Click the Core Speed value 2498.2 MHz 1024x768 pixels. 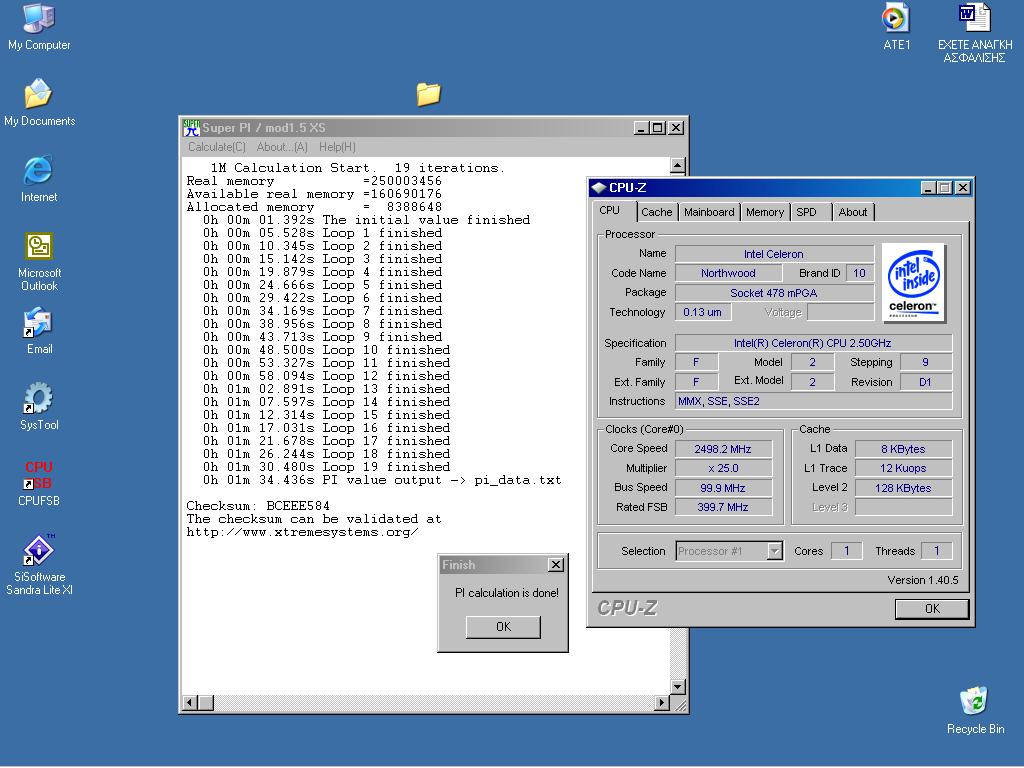[723, 449]
